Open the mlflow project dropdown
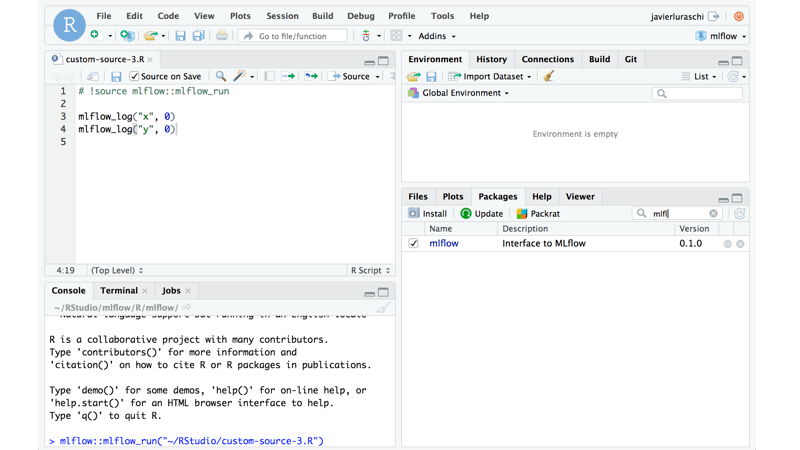This screenshot has height=450, width=800. coord(722,36)
